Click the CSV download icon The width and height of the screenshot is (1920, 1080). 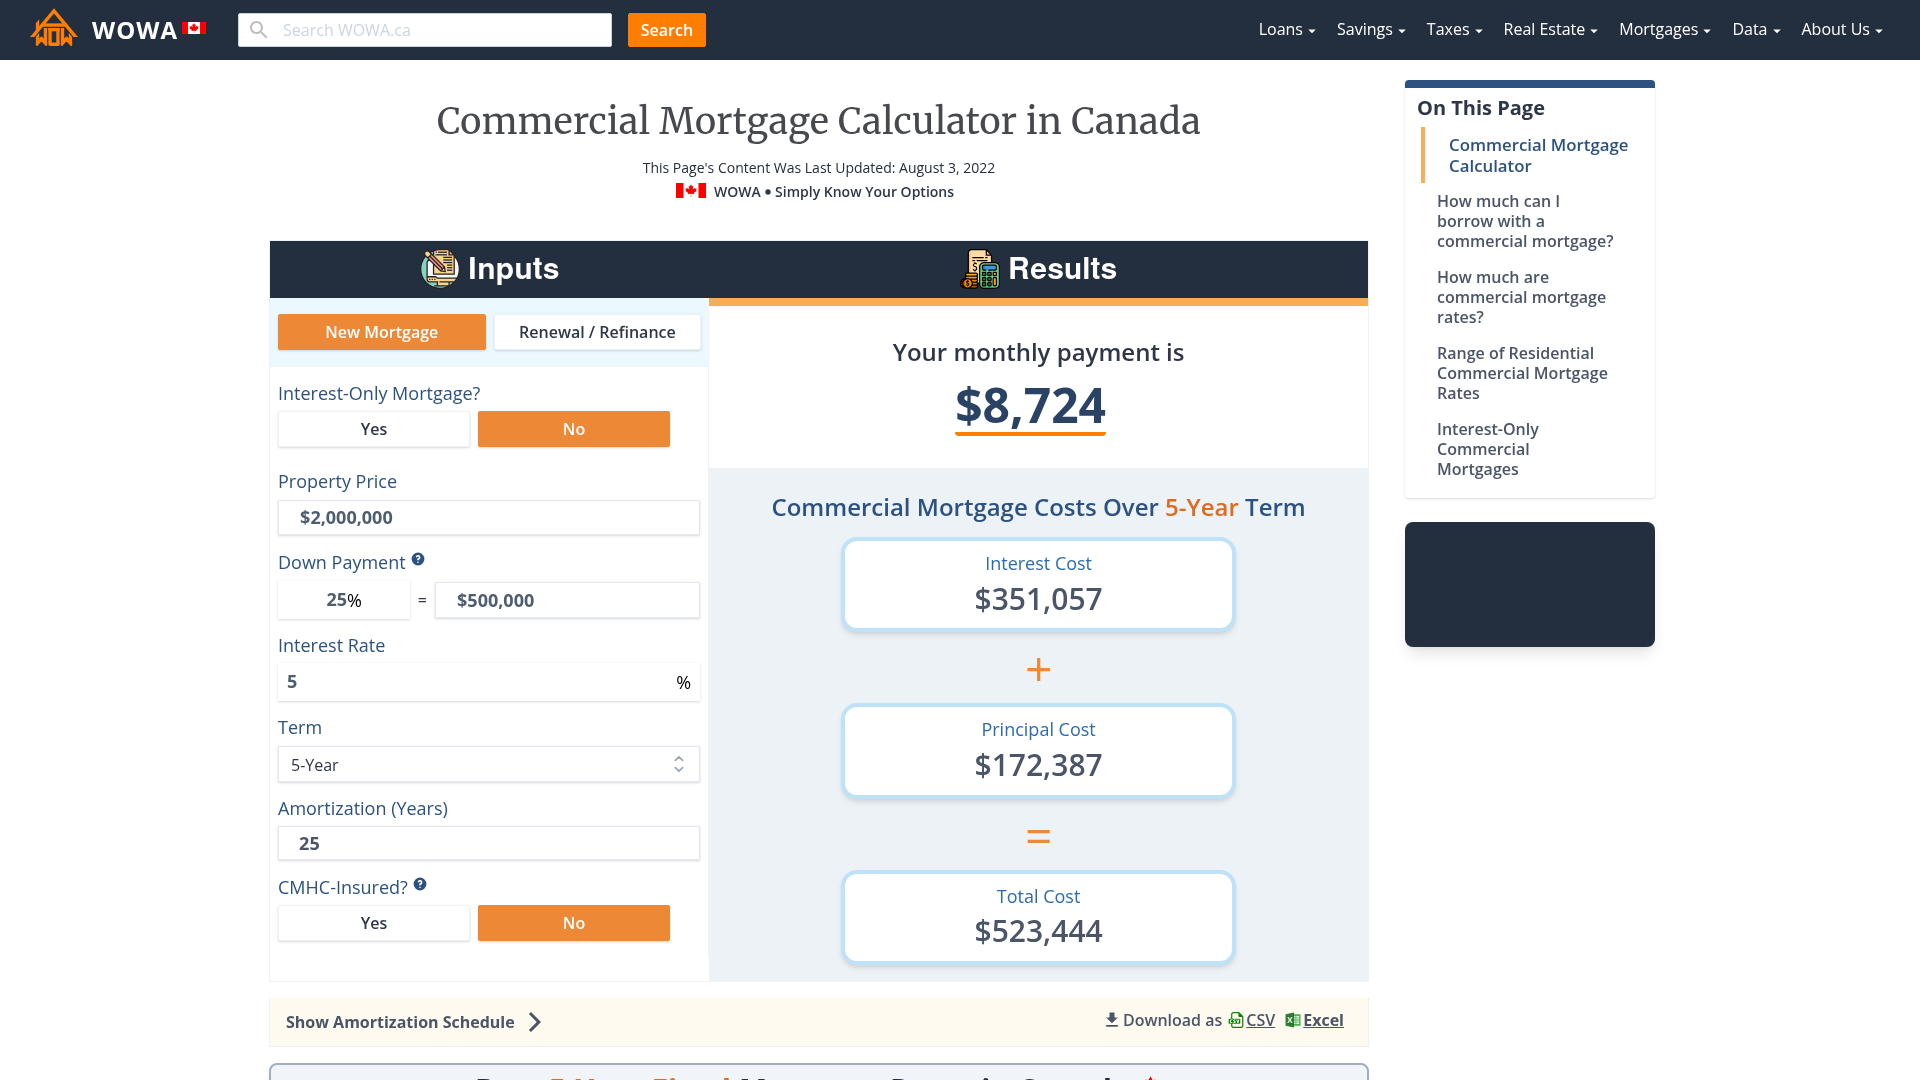point(1236,1019)
